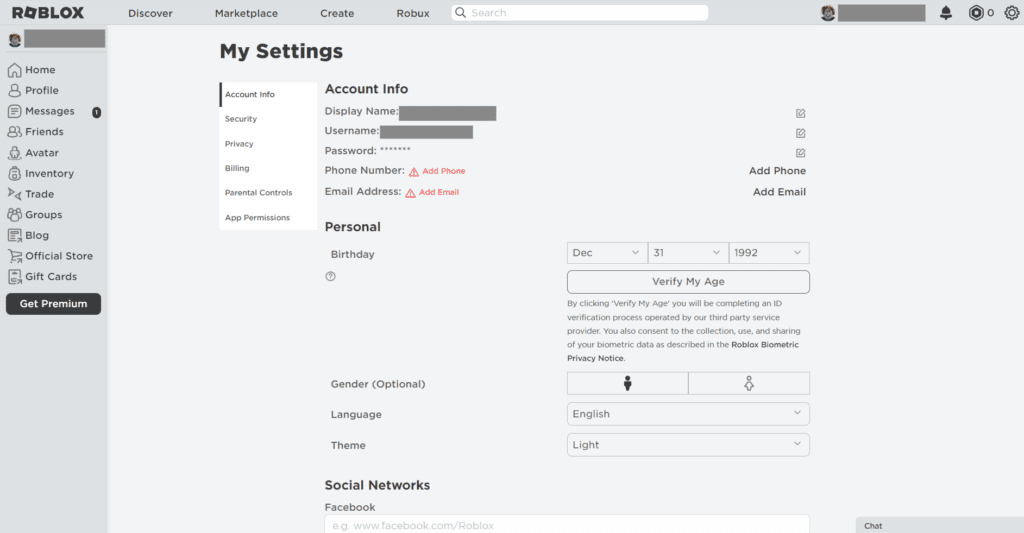Click the phone number warning icon
Viewport: 1024px width, 533px height.
[x=414, y=172]
